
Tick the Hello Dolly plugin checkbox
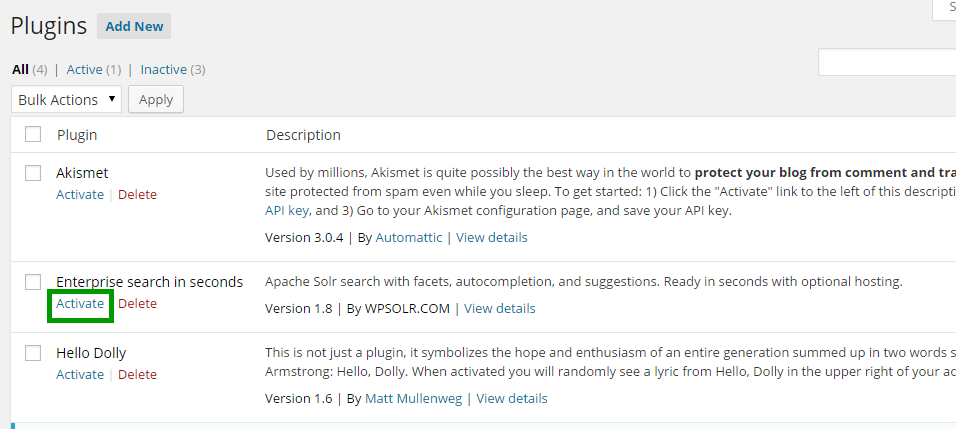(33, 353)
